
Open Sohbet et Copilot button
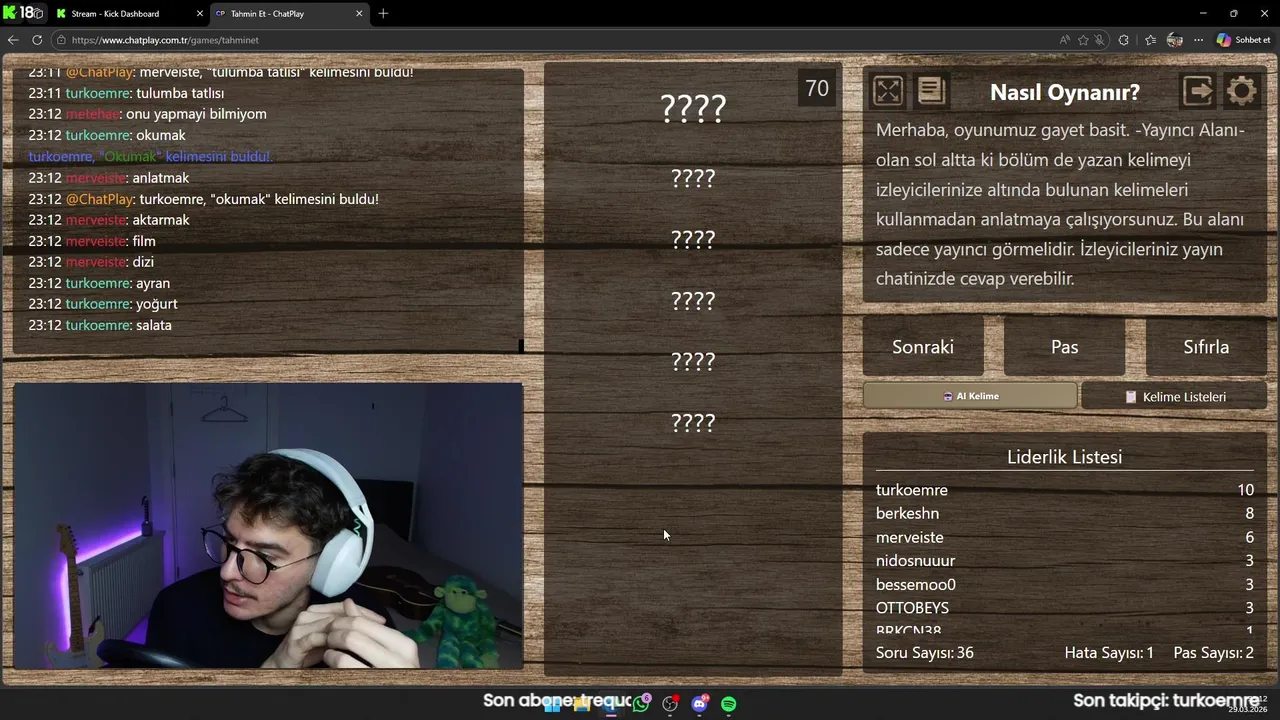coord(1243,40)
